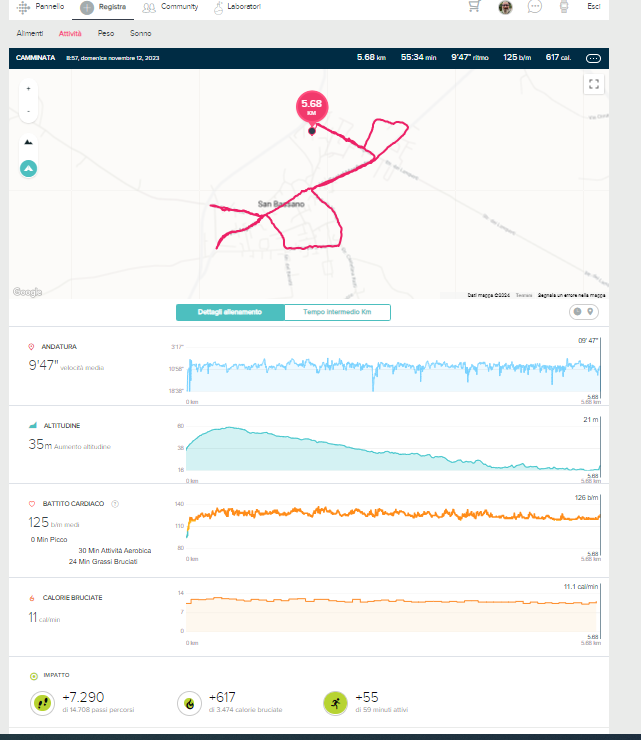Click Segnala un errore nella mappa
This screenshot has width=641, height=740.
[x=571, y=295]
